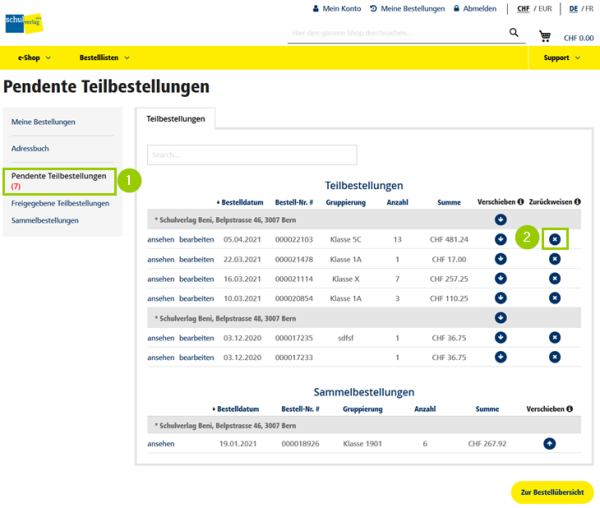This screenshot has width=600, height=508.
Task: Release collective order 000018926 with the up arrow
Action: click(550, 443)
